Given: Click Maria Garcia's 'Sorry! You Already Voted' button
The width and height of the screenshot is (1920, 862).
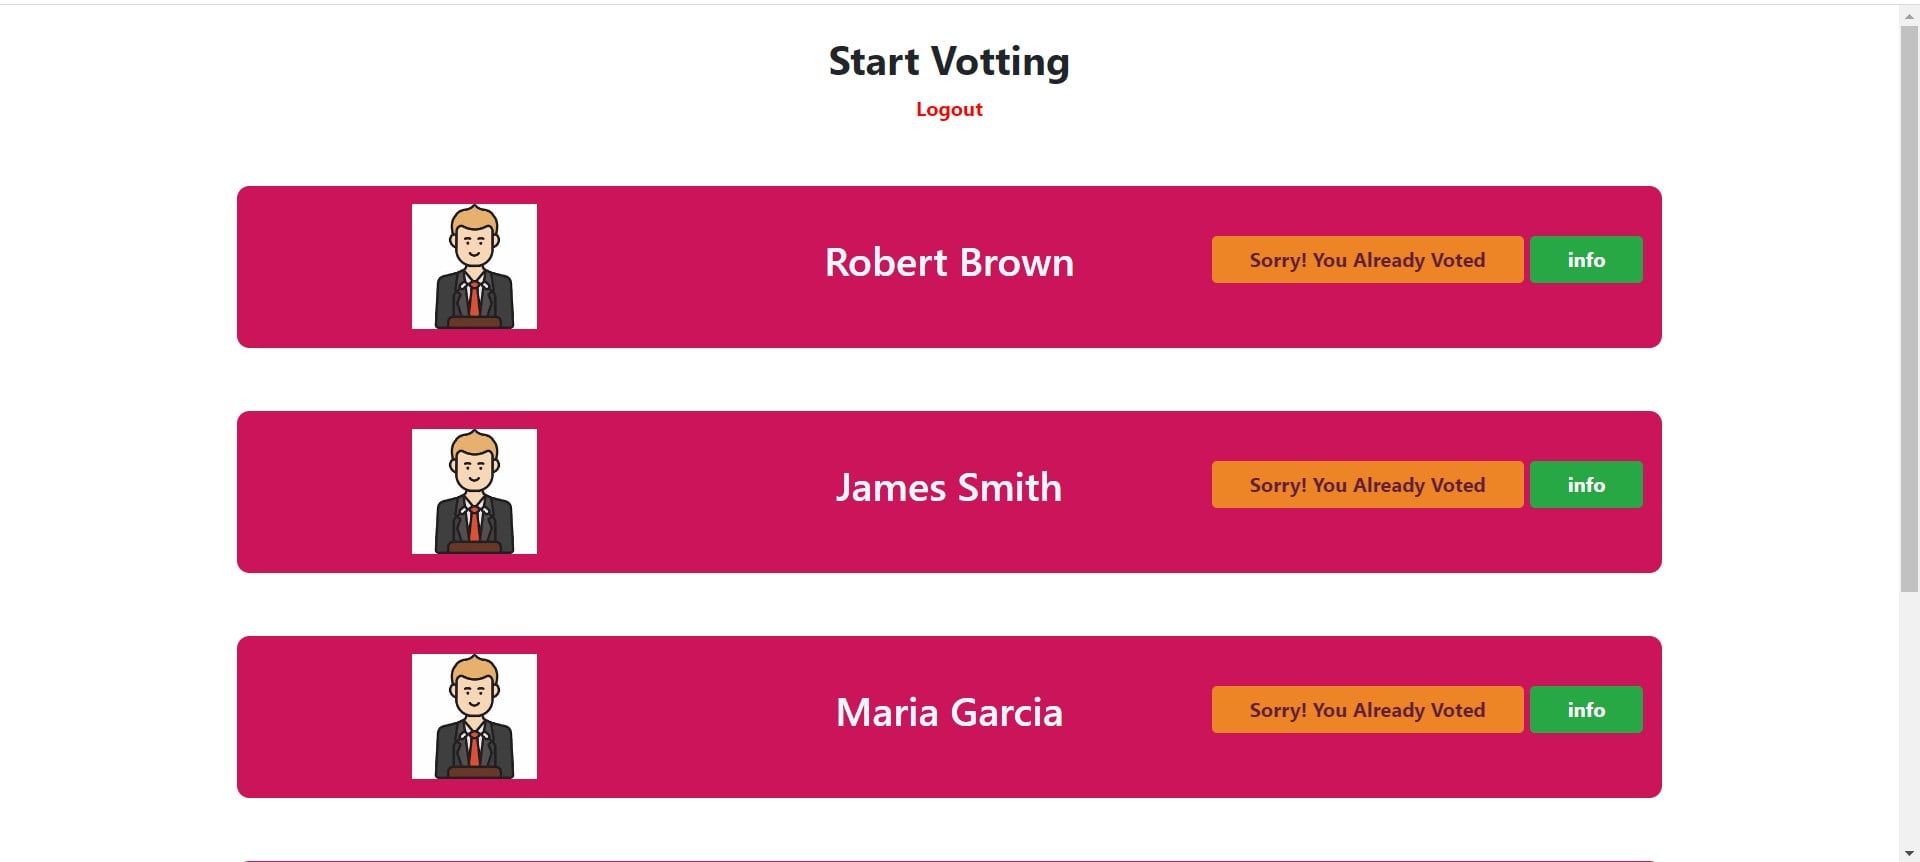Looking at the screenshot, I should coord(1367,709).
